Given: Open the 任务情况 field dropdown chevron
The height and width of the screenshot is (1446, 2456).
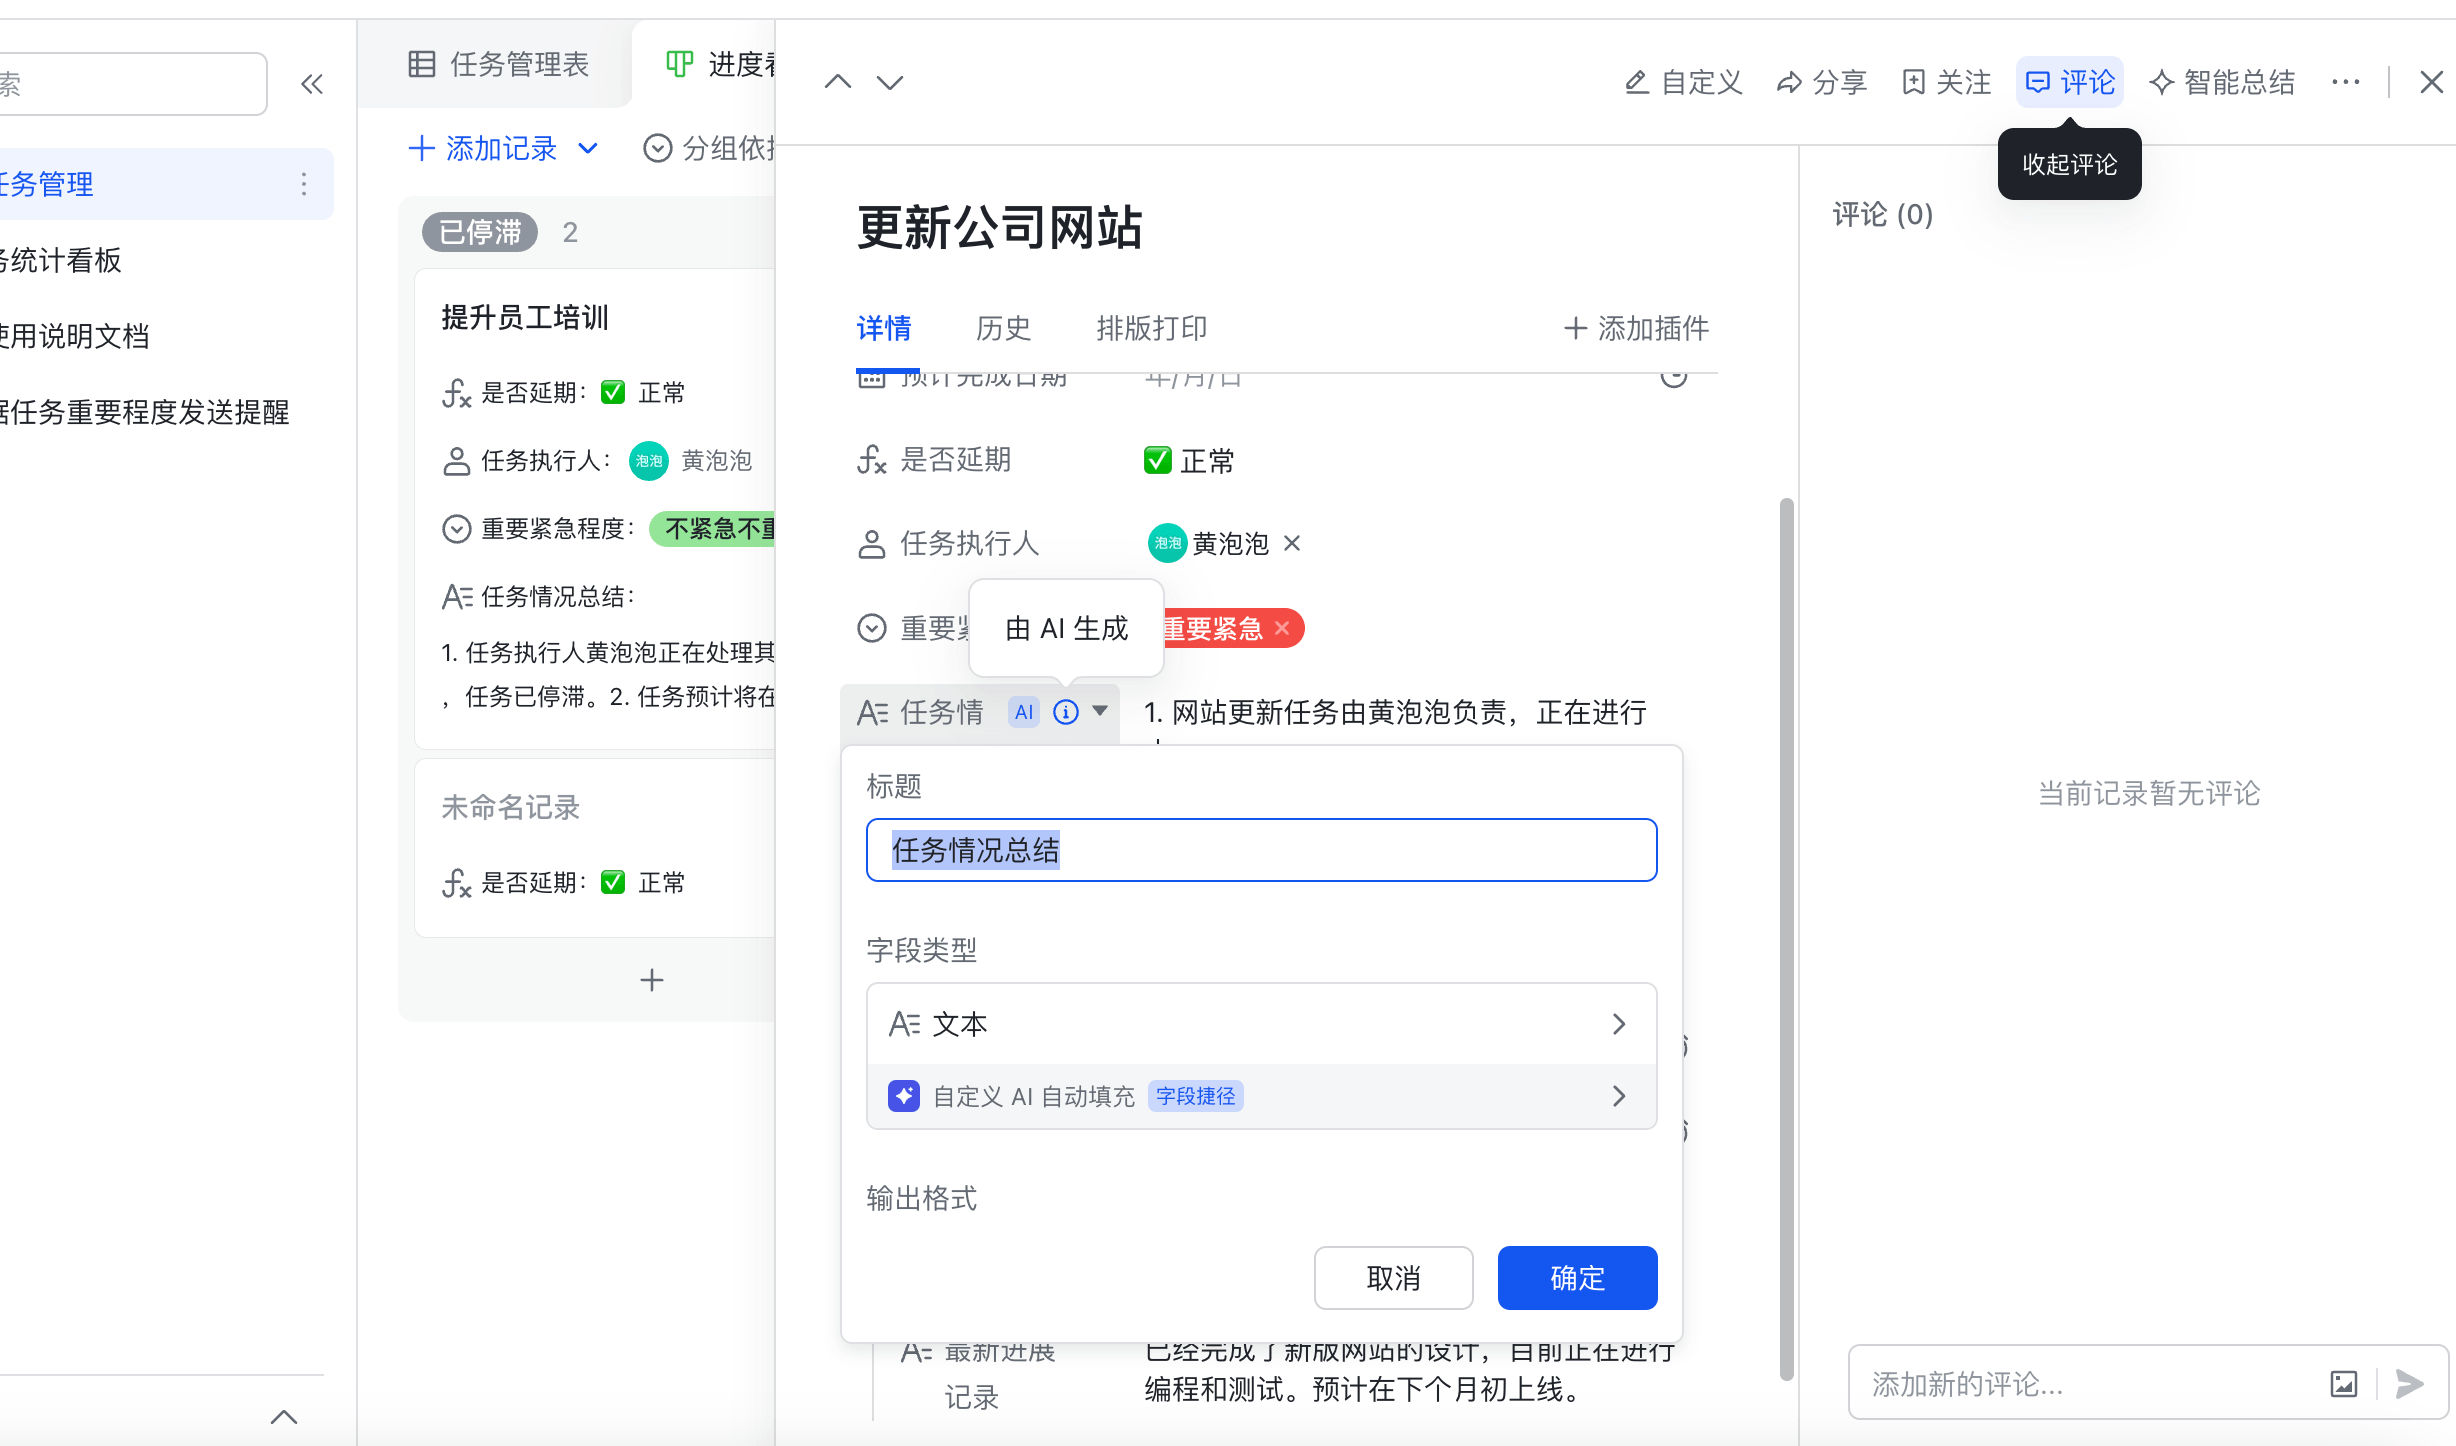Looking at the screenshot, I should [1100, 712].
